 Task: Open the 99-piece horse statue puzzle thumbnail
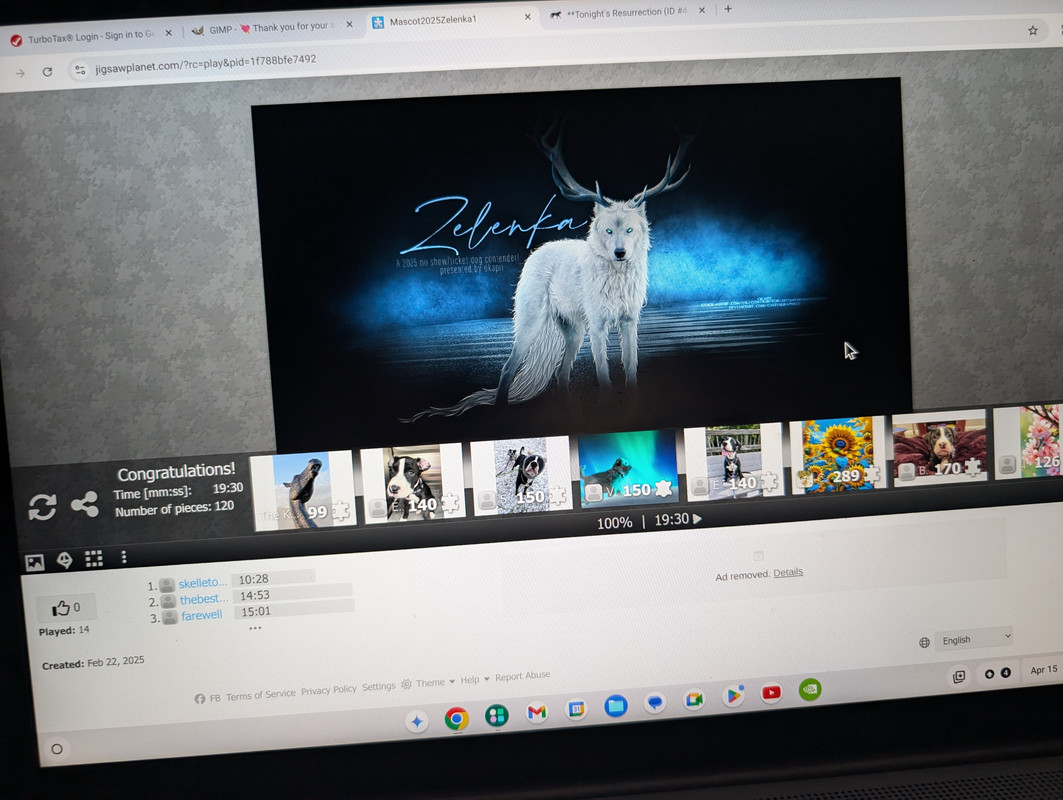click(x=304, y=491)
